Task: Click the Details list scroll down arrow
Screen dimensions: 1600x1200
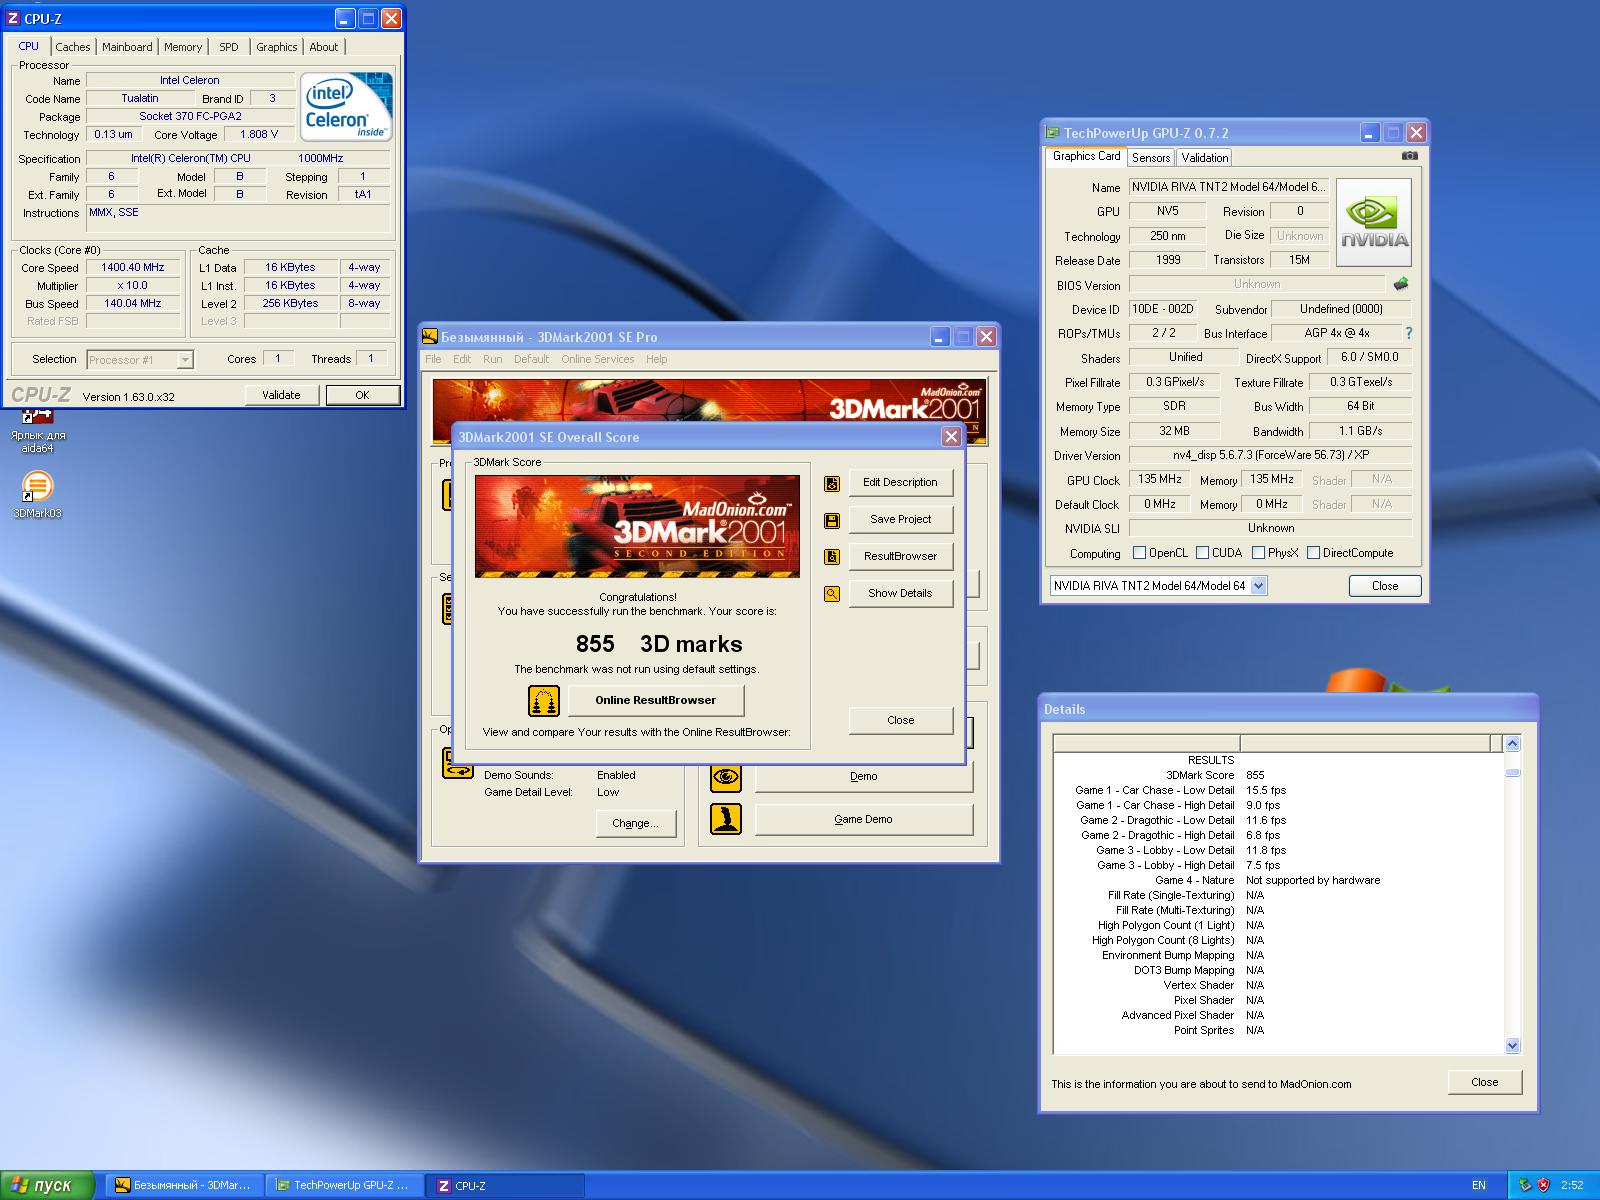Action: point(1511,1045)
